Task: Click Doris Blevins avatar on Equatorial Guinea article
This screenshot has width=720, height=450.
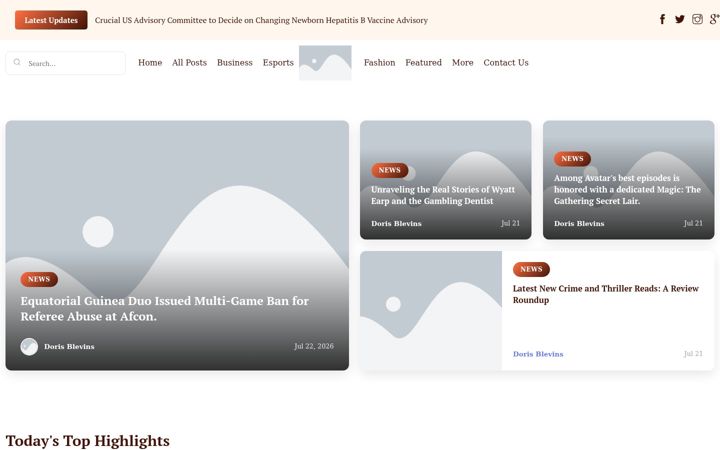Action: point(29,347)
